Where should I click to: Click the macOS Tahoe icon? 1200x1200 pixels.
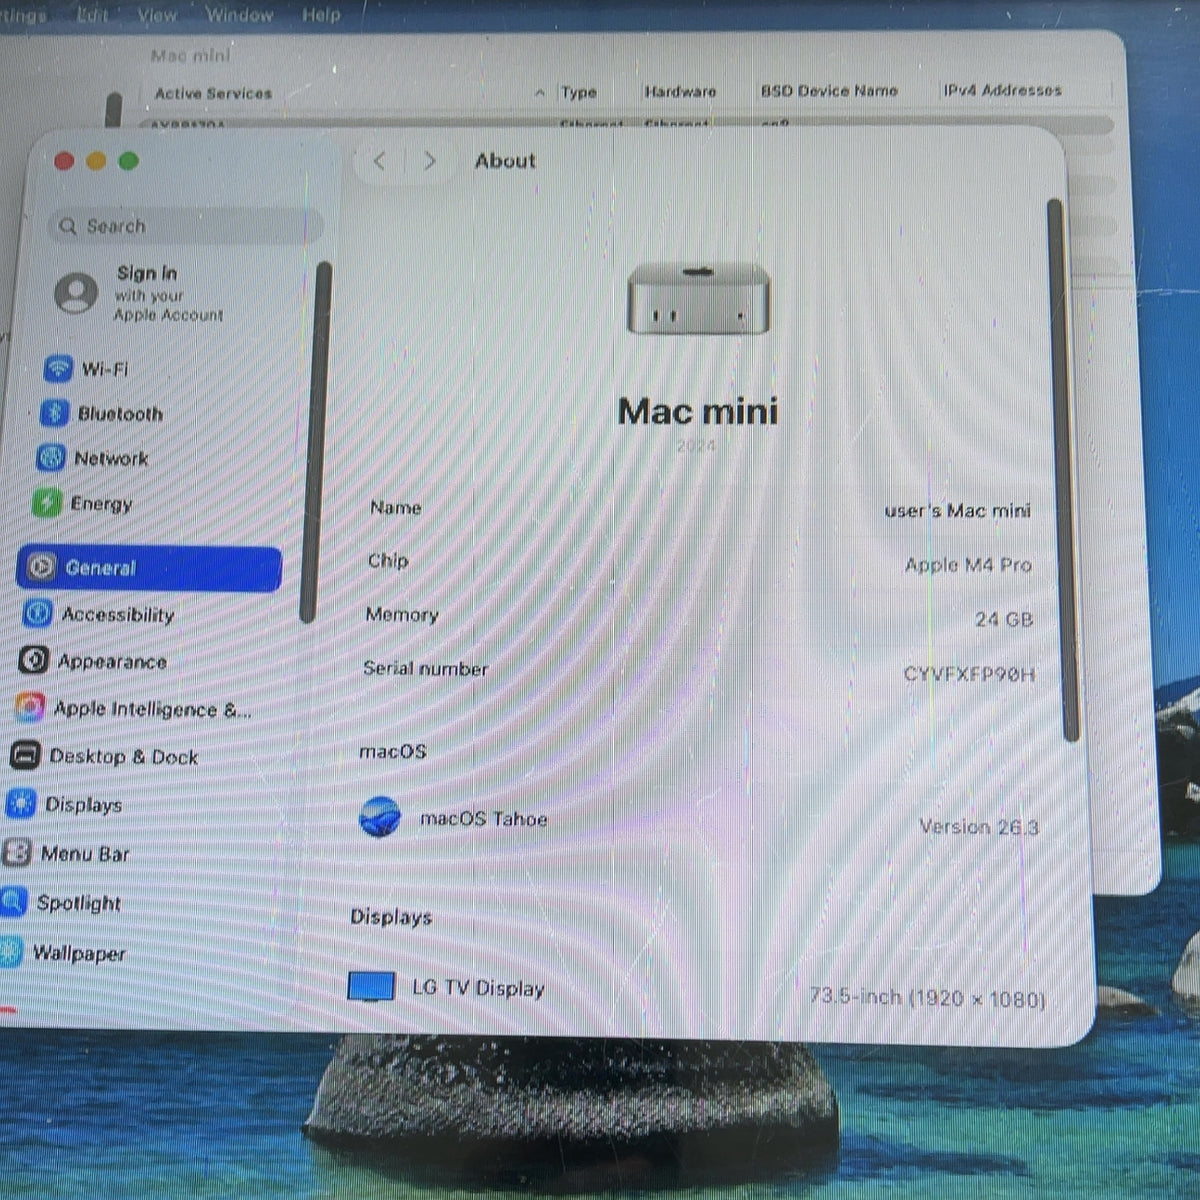pyautogui.click(x=380, y=817)
